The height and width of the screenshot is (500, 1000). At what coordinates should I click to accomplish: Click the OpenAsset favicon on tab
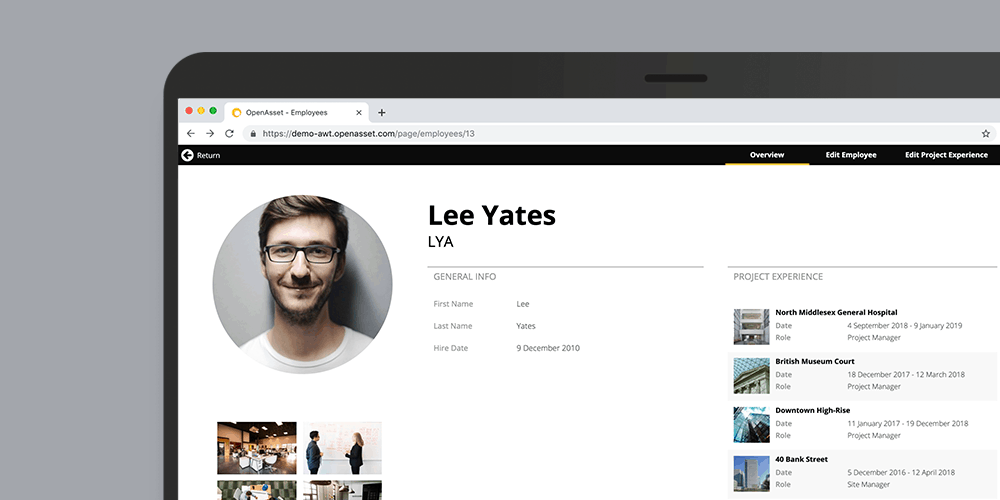coord(237,113)
